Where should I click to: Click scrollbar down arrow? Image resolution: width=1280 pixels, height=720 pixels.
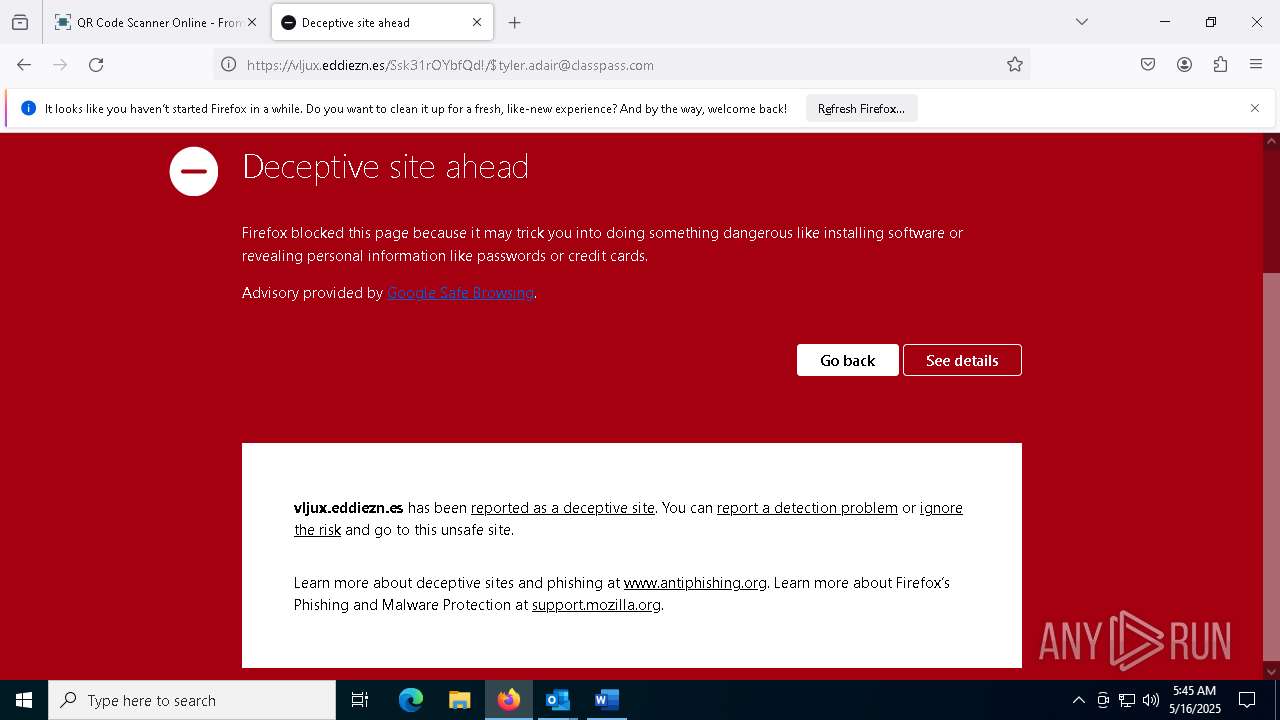1271,671
